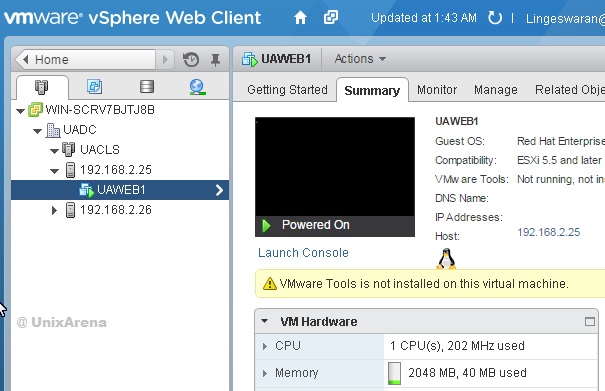The width and height of the screenshot is (605, 391).
Task: Click the Linux penguin guest OS icon
Action: [446, 259]
